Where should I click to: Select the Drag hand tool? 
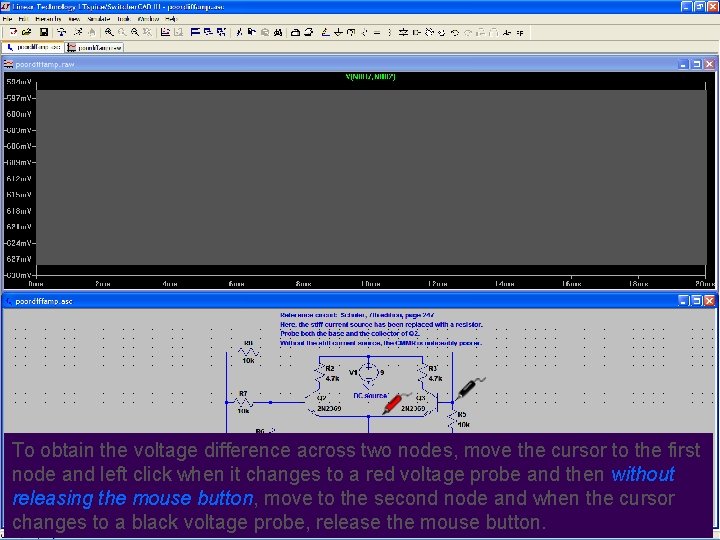point(441,32)
